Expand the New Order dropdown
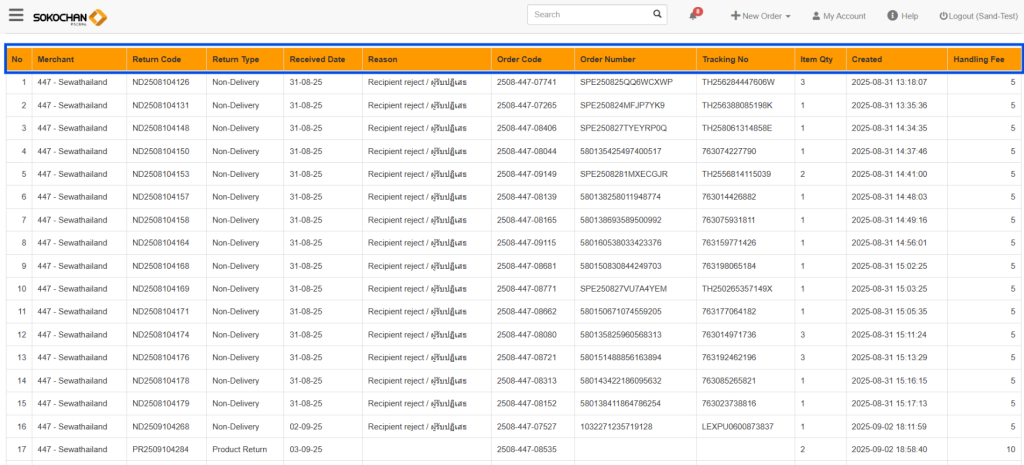This screenshot has width=1024, height=465. coord(760,16)
